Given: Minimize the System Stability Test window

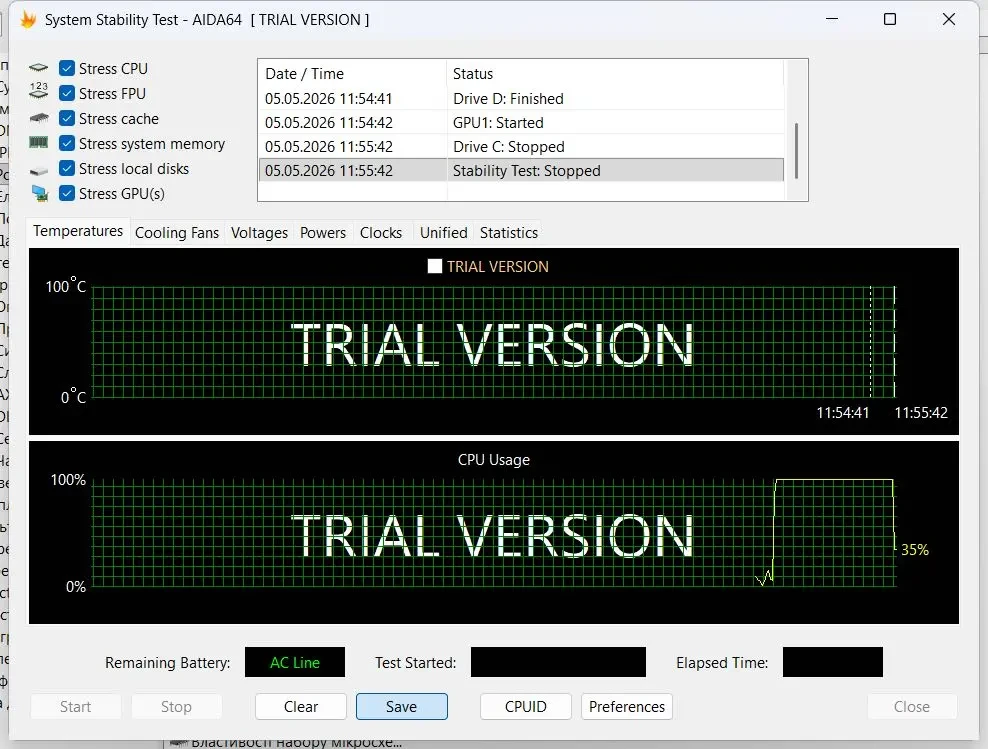Looking at the screenshot, I should 832,20.
